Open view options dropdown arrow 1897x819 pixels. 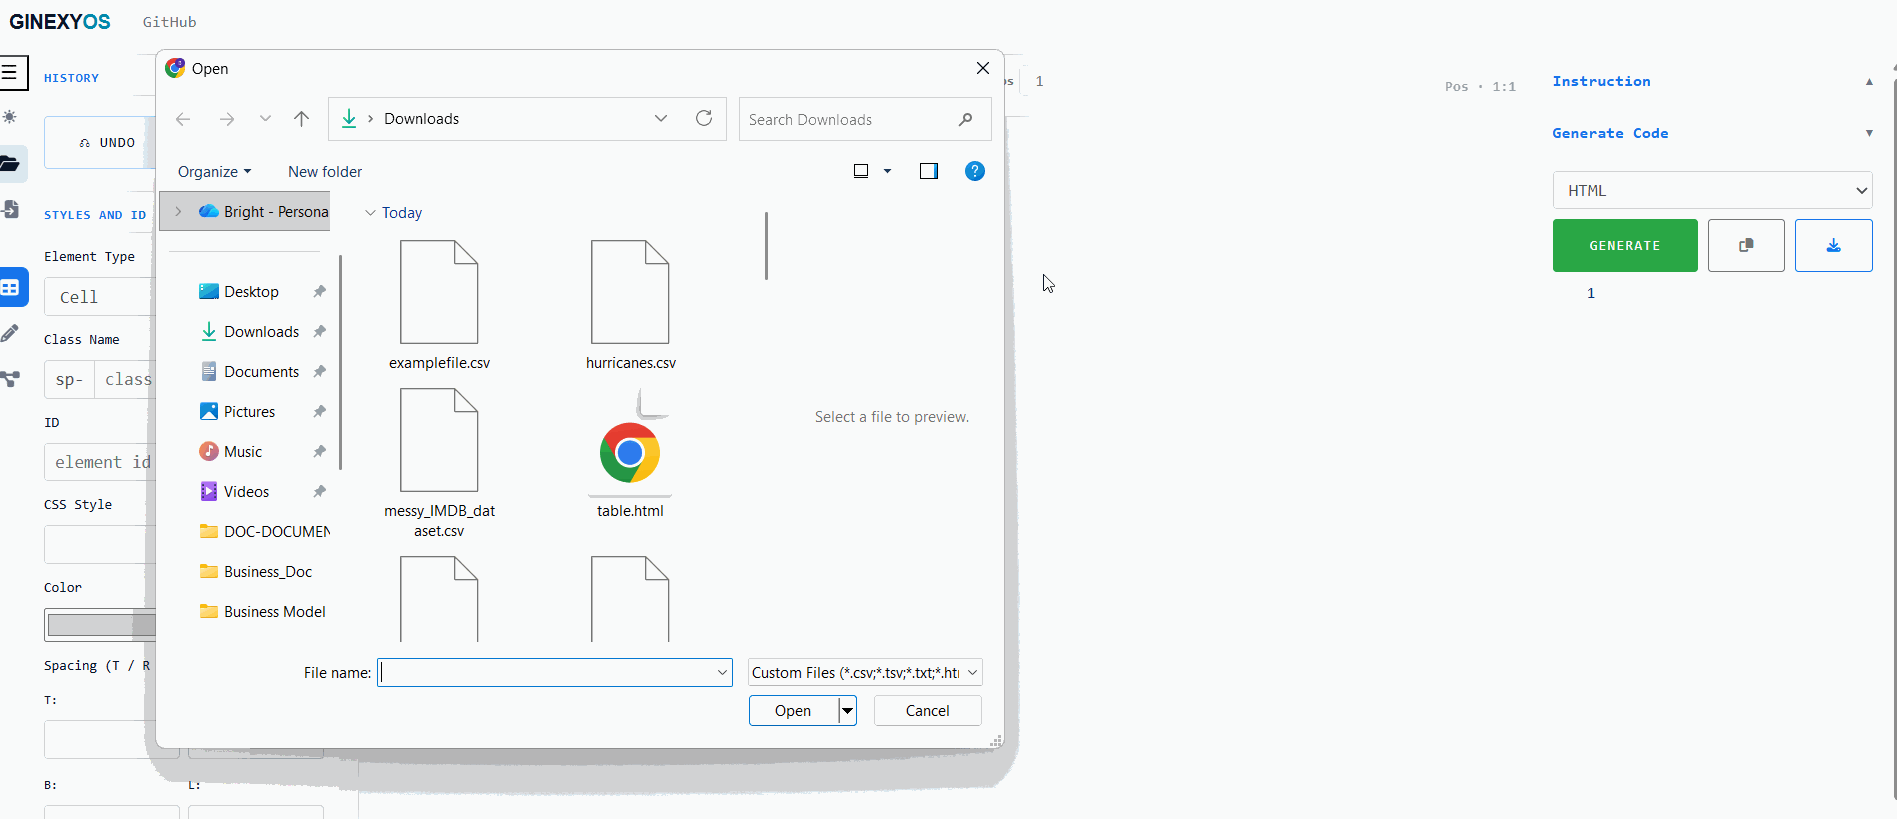tap(887, 171)
